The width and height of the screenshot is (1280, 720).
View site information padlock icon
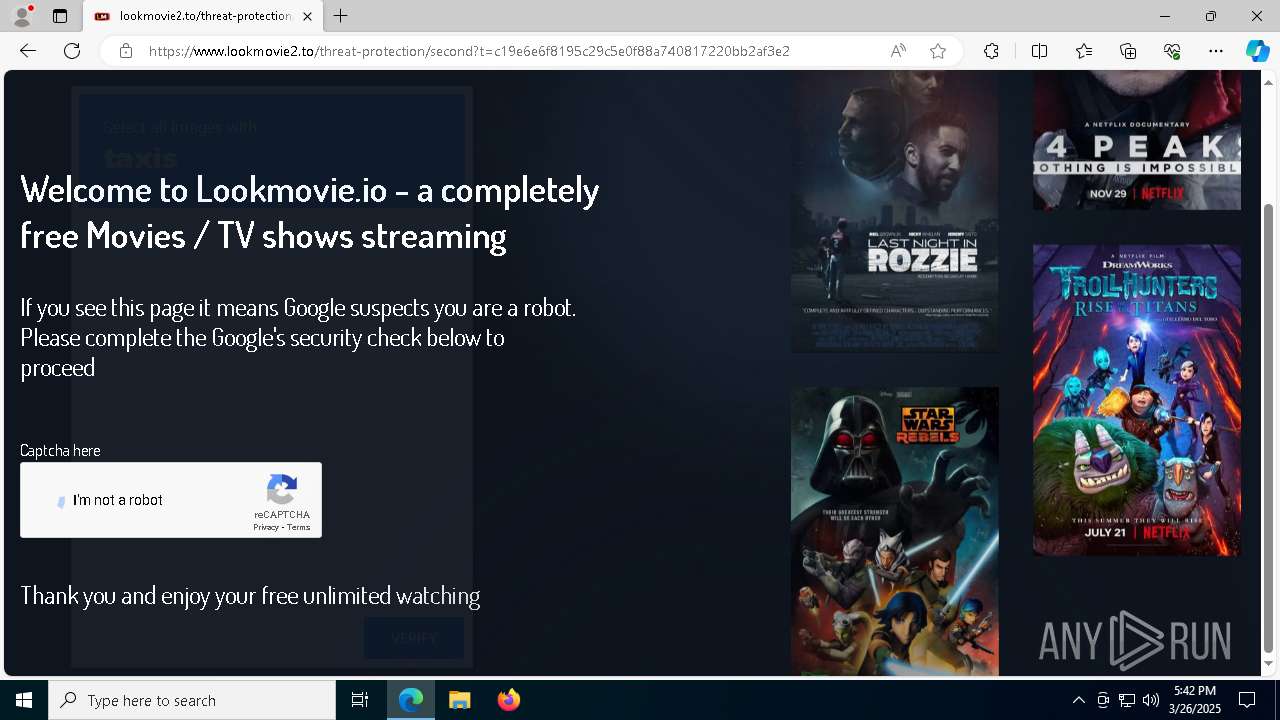[126, 51]
